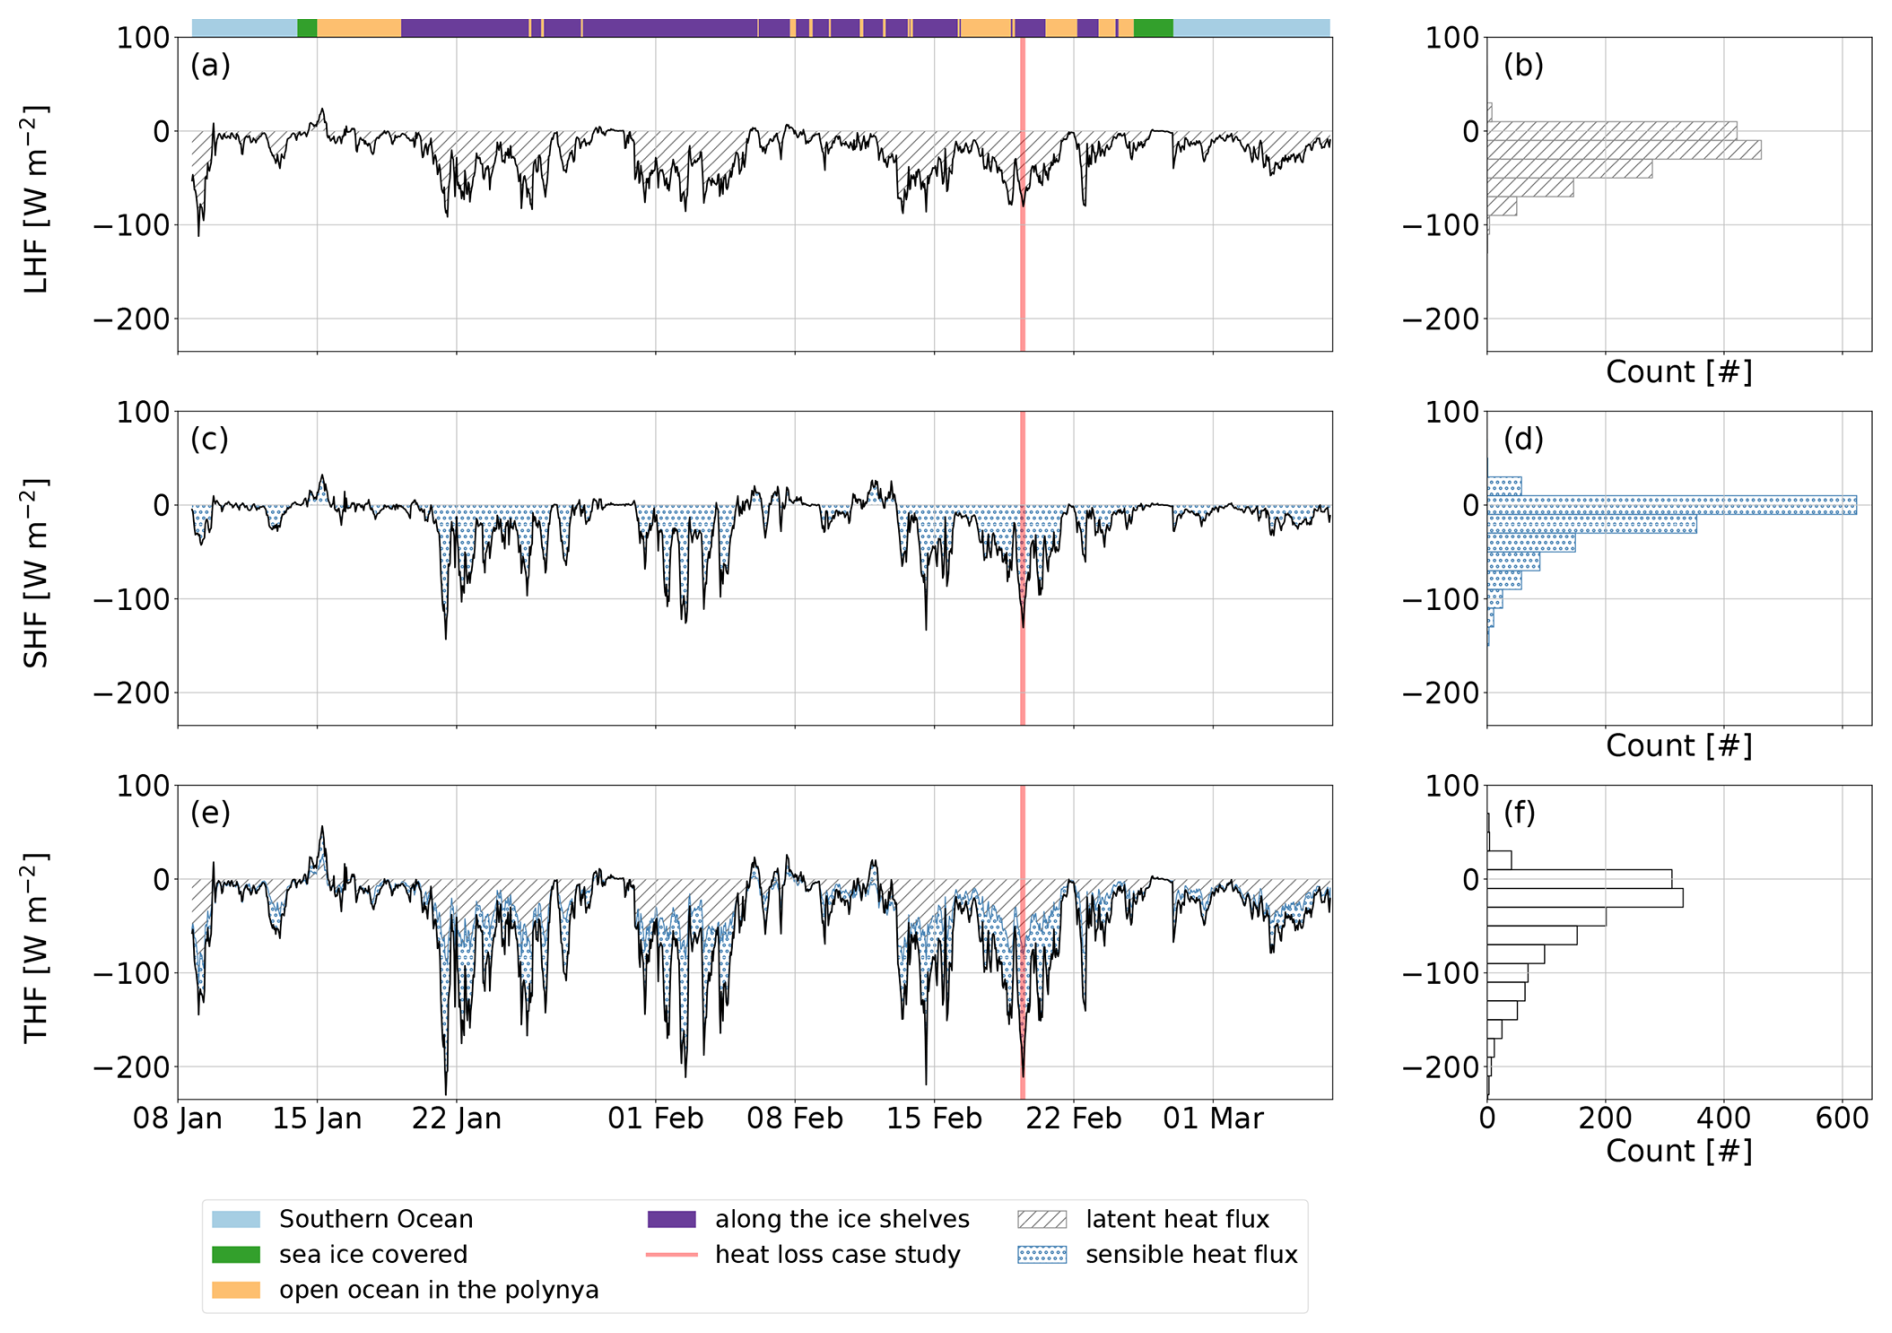Image resolution: width=1892 pixels, height=1333 pixels.
Task: Click the 01 Mar date tick label
Action: (1212, 1118)
